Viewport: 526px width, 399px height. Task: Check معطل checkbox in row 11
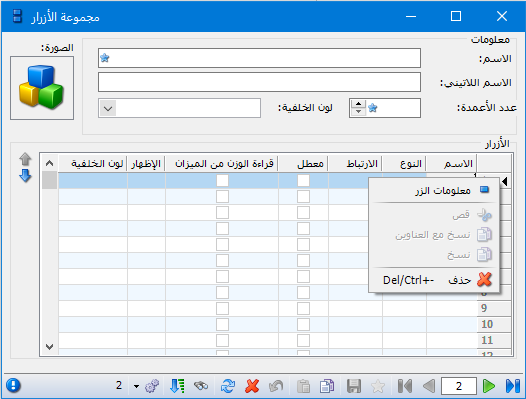(303, 341)
